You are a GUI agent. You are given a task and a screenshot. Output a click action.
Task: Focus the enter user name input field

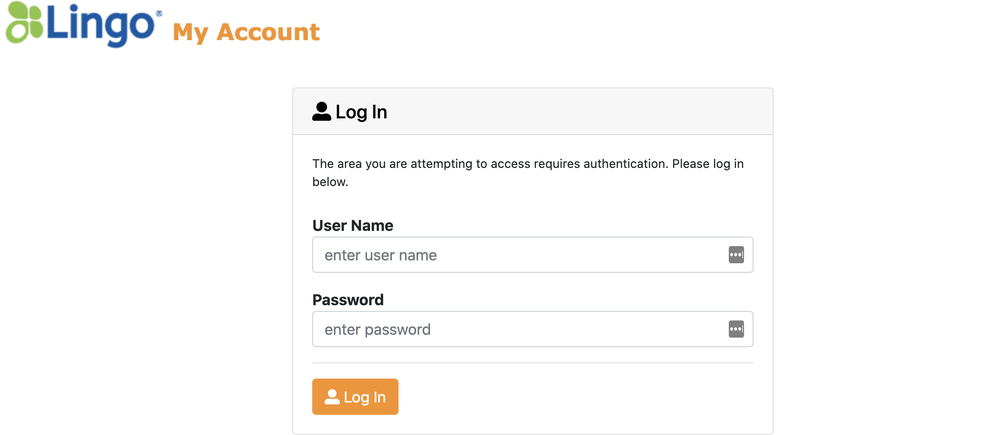pos(533,255)
